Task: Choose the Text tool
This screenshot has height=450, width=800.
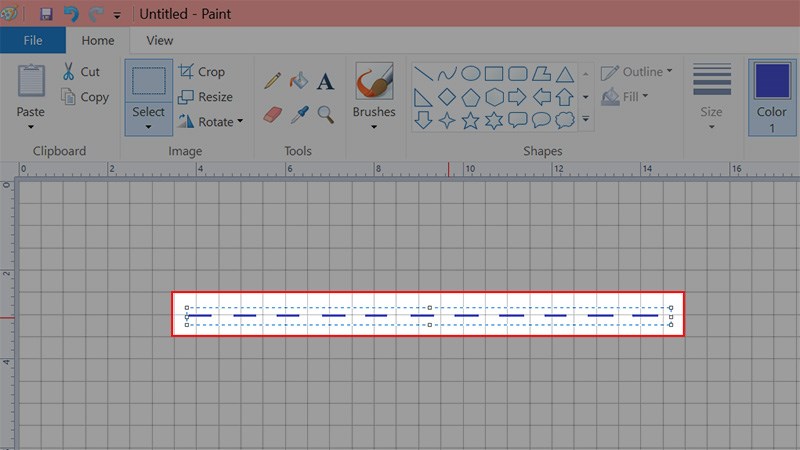Action: (325, 81)
